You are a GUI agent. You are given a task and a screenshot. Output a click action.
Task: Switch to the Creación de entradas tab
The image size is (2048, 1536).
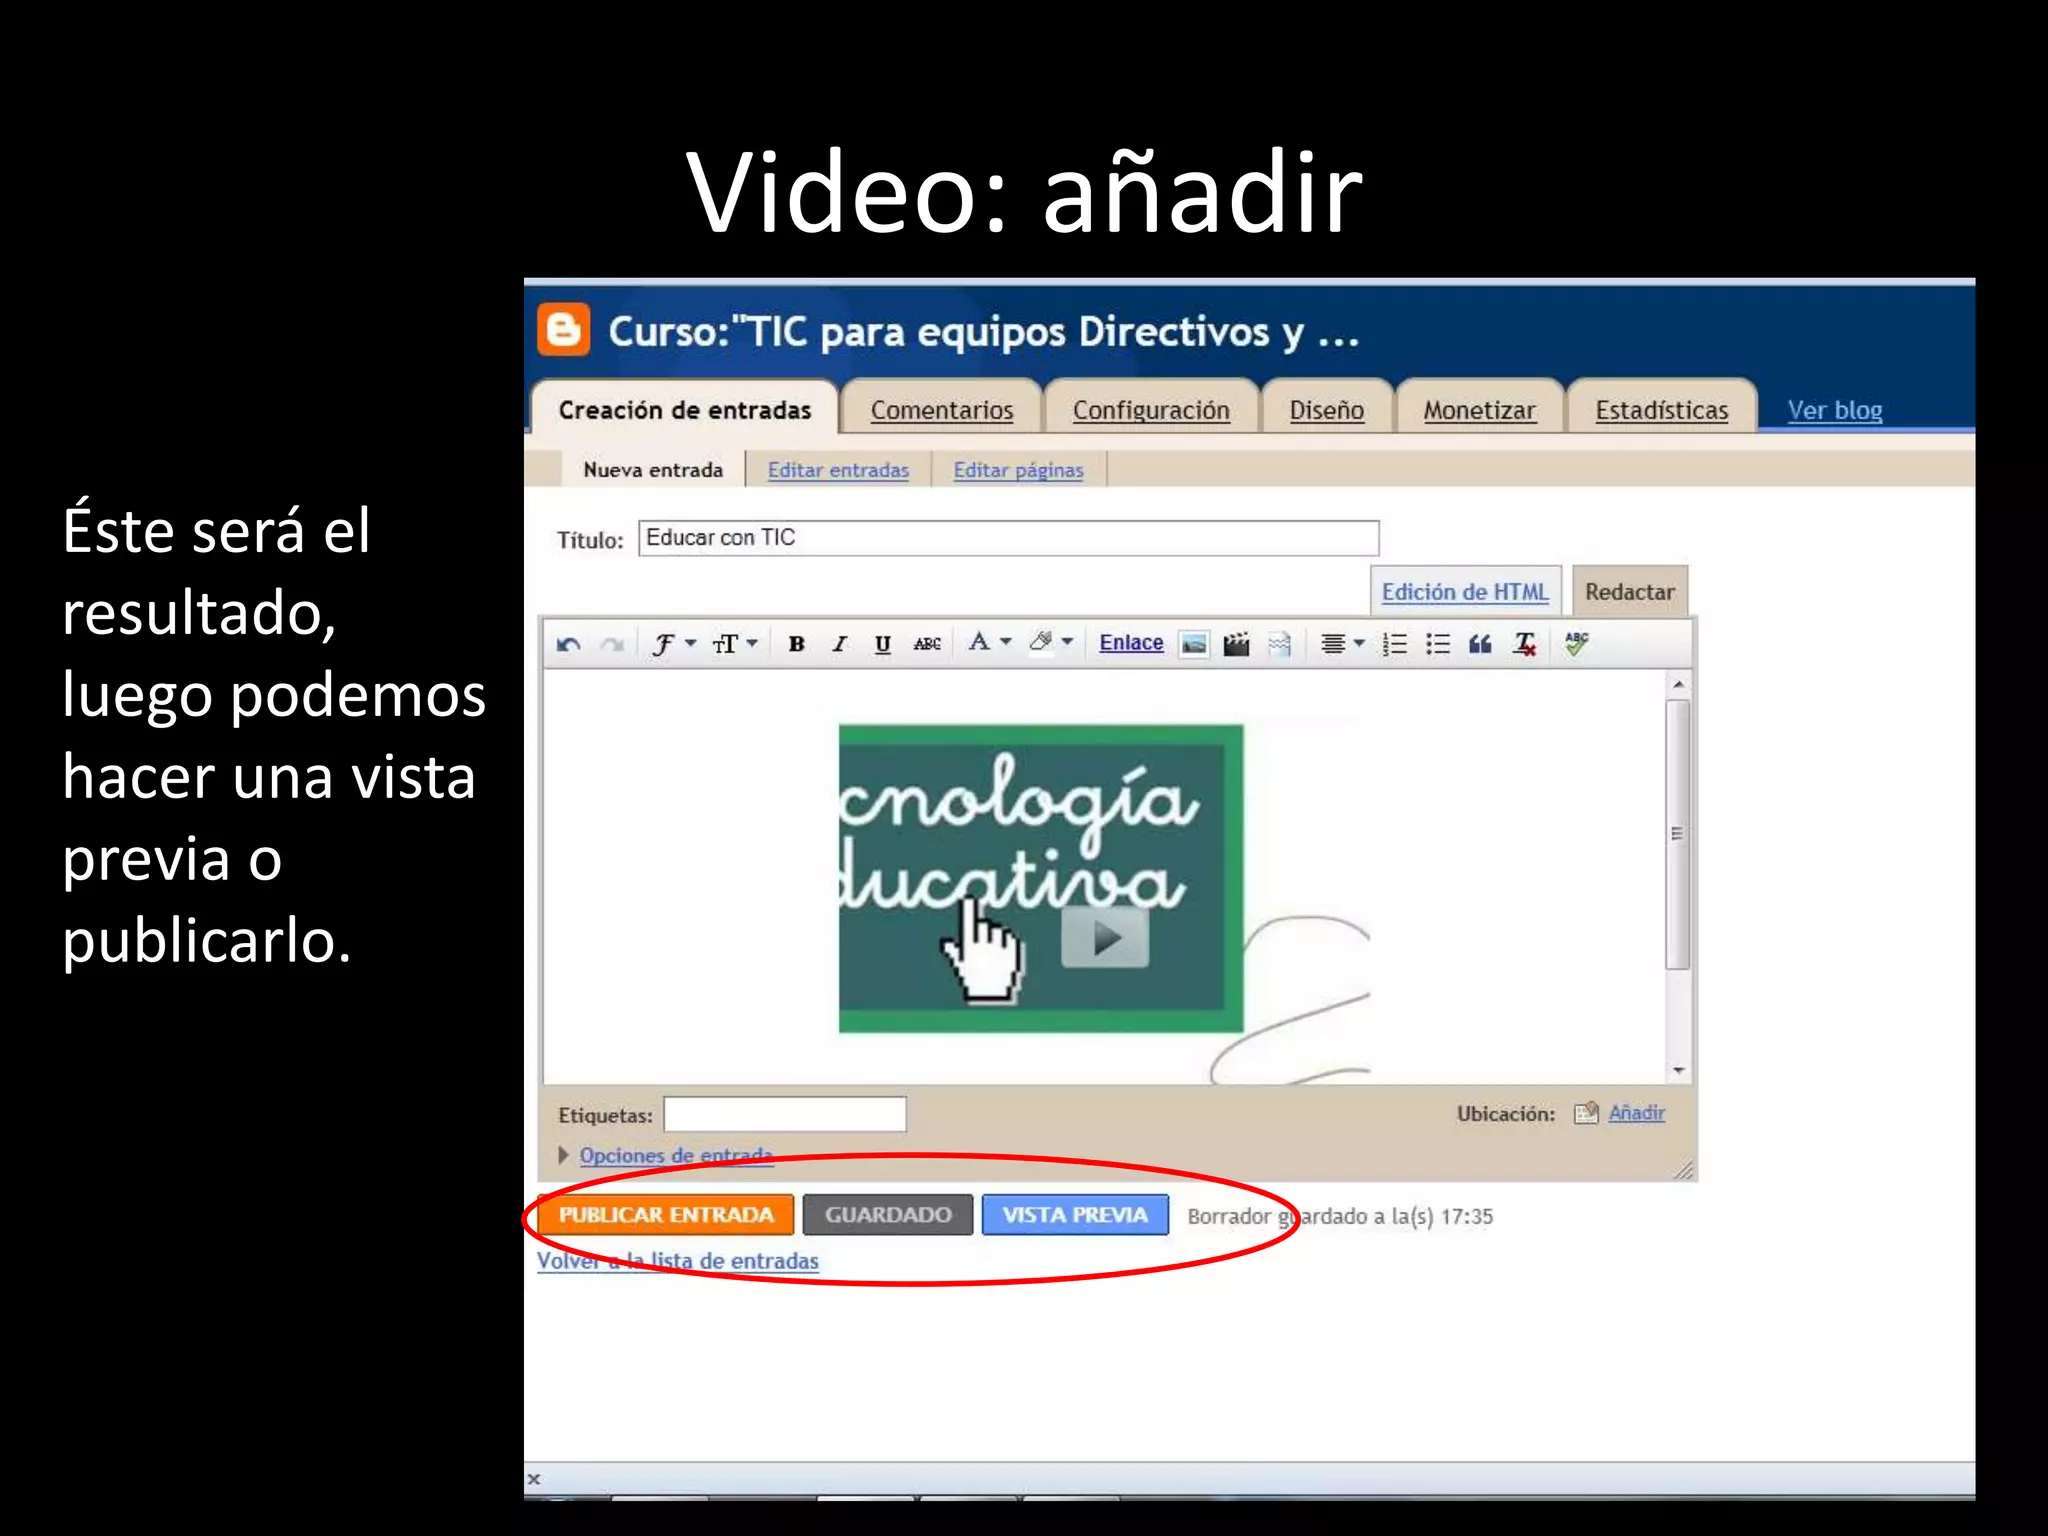point(684,410)
